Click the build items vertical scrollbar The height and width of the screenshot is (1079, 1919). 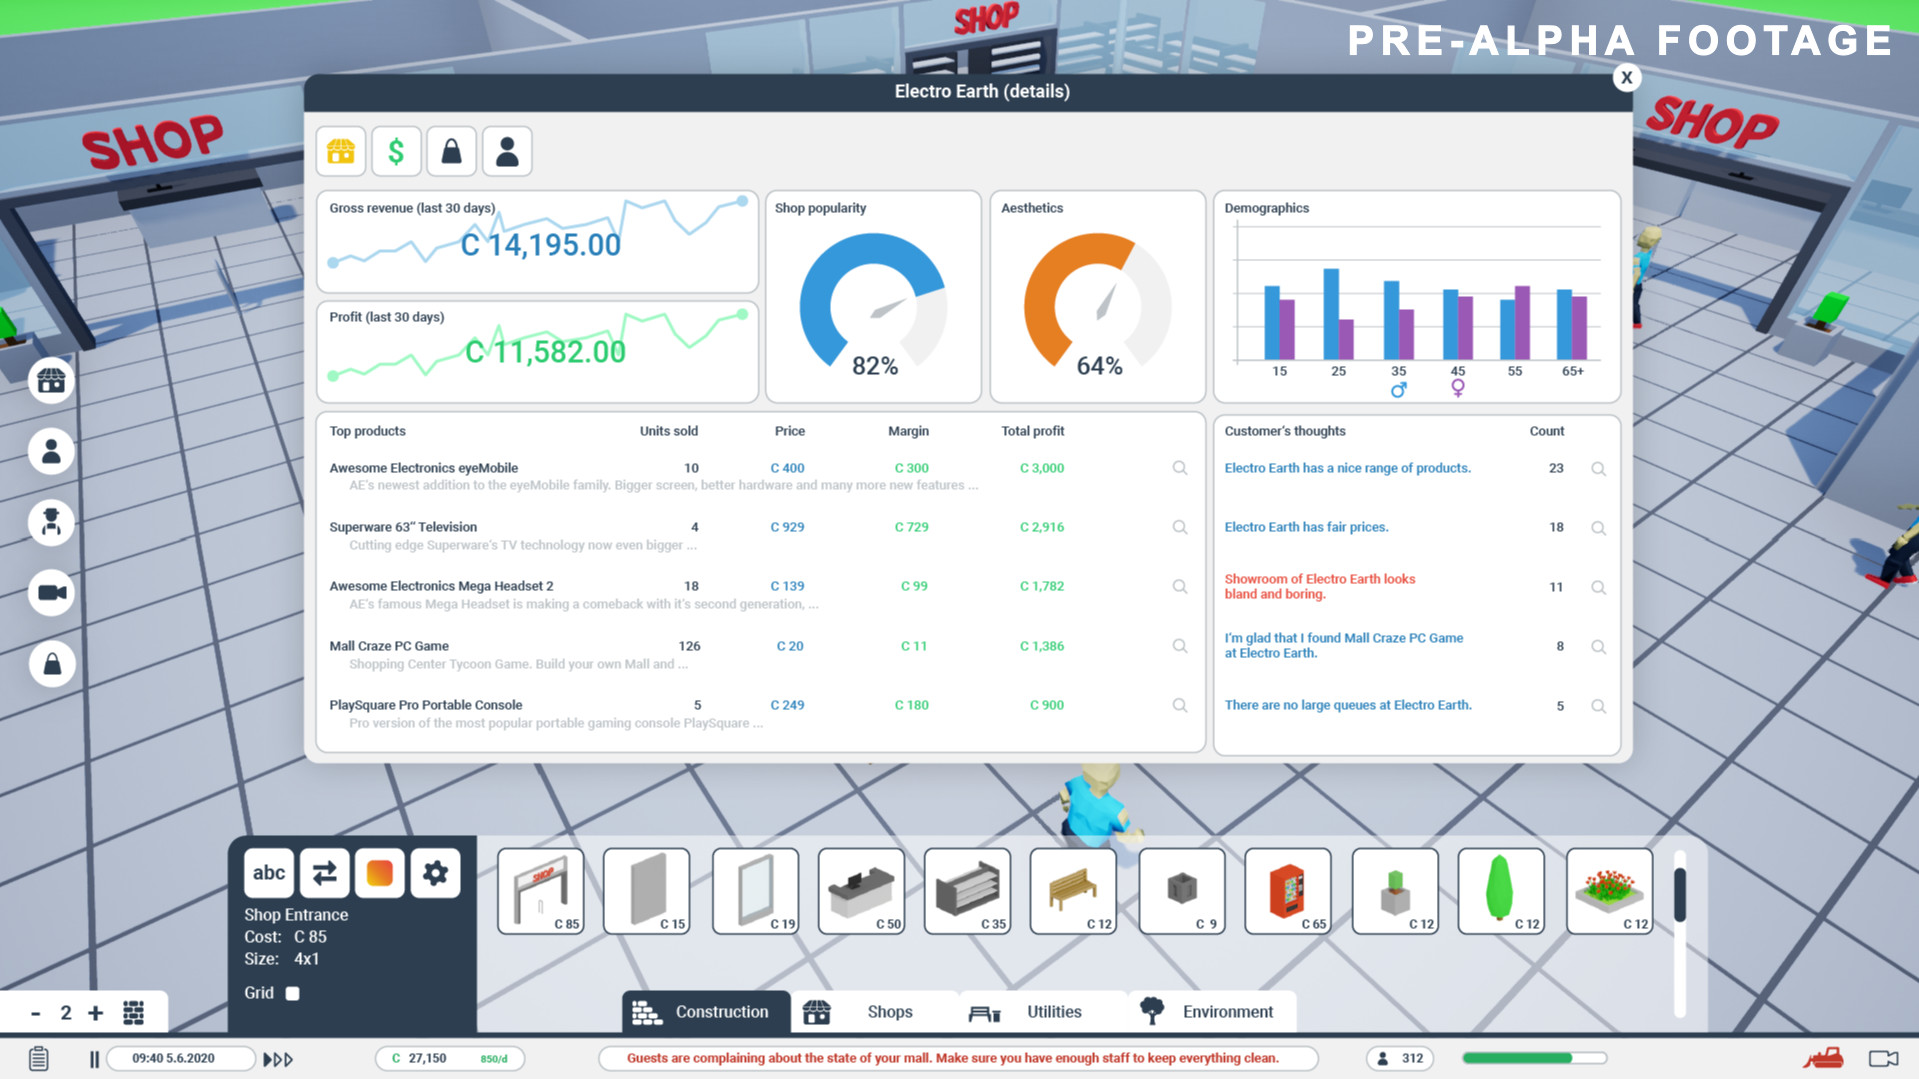coord(1680,895)
